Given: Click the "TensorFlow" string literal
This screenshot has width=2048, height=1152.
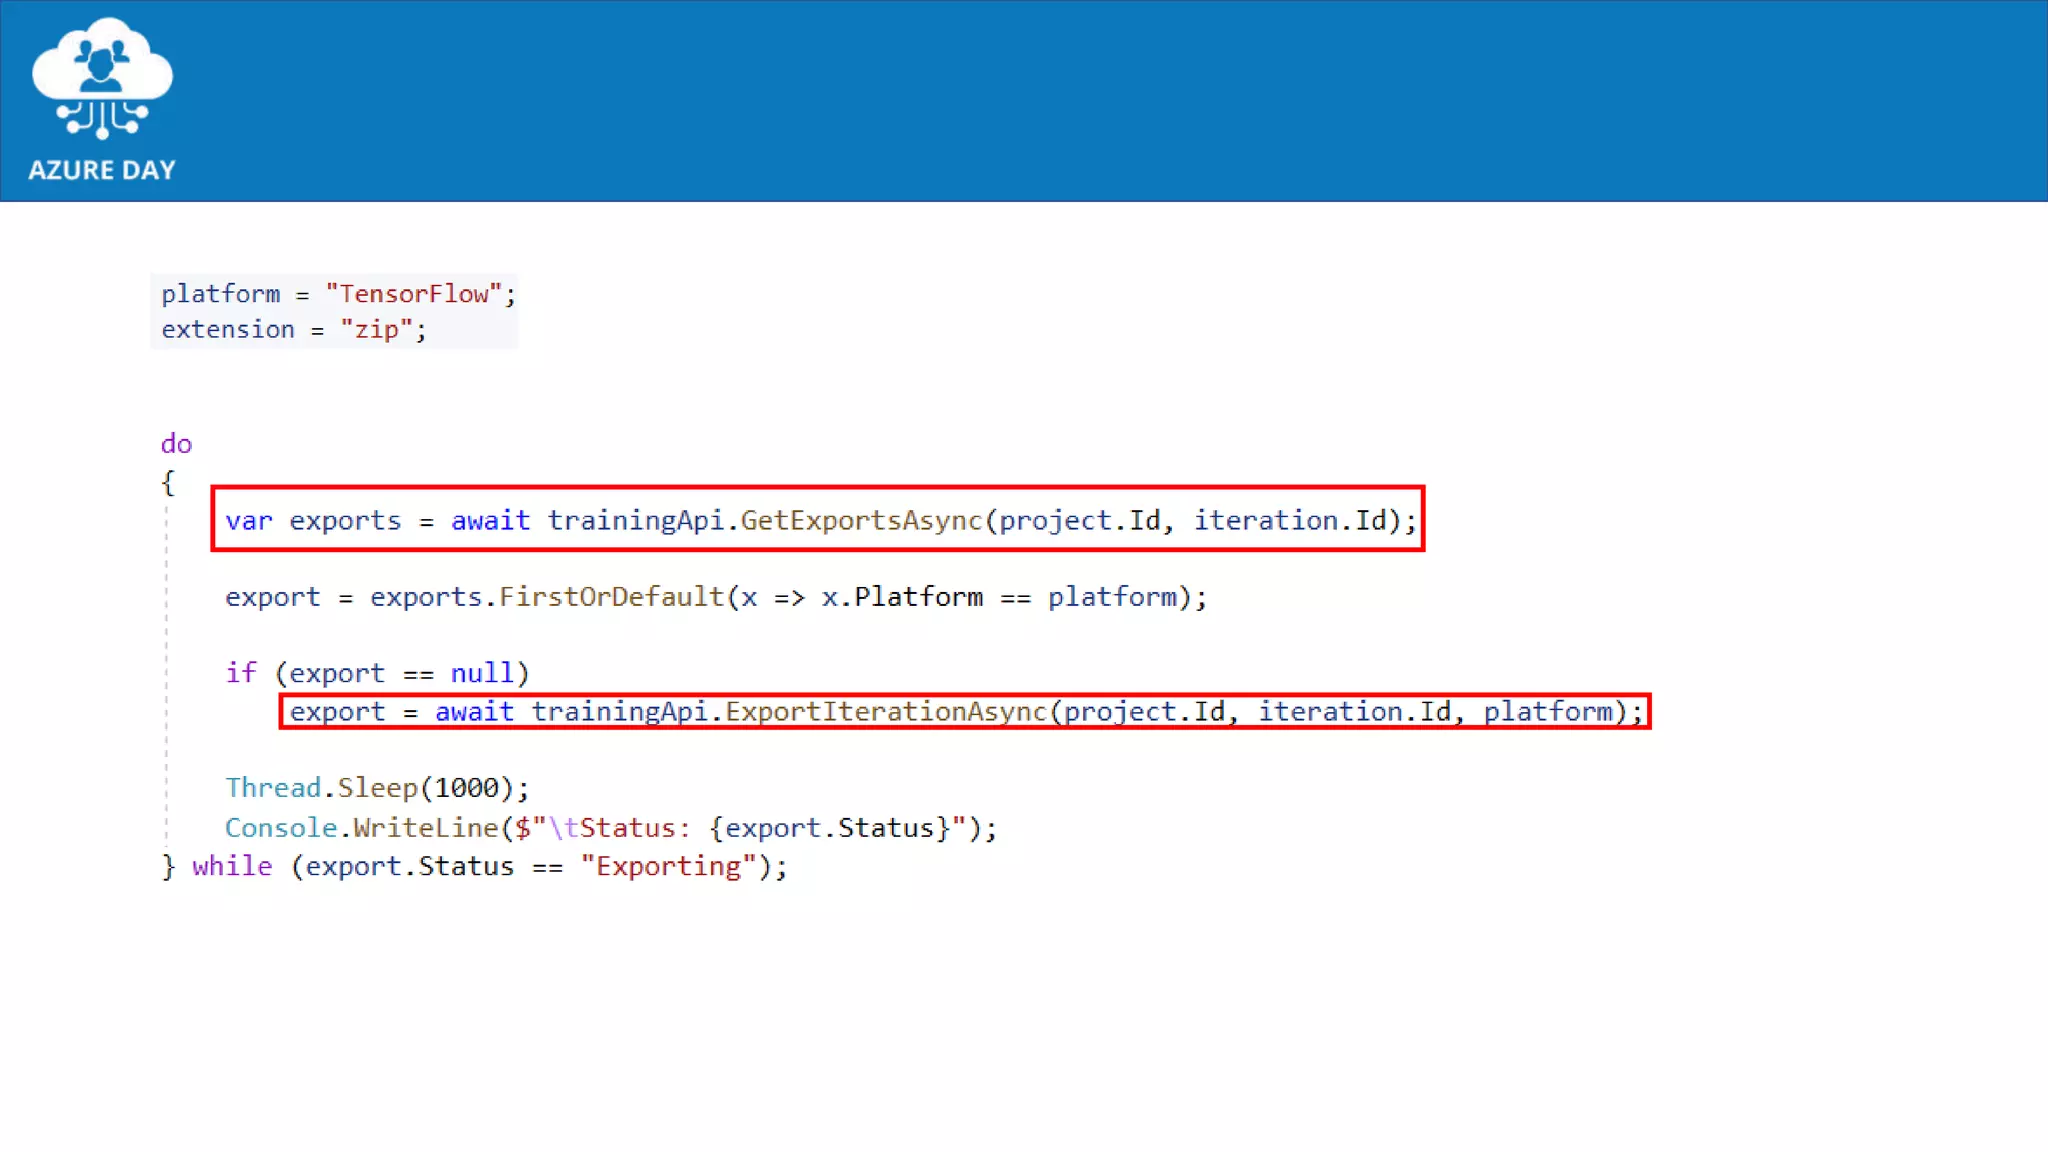Looking at the screenshot, I should click(413, 294).
